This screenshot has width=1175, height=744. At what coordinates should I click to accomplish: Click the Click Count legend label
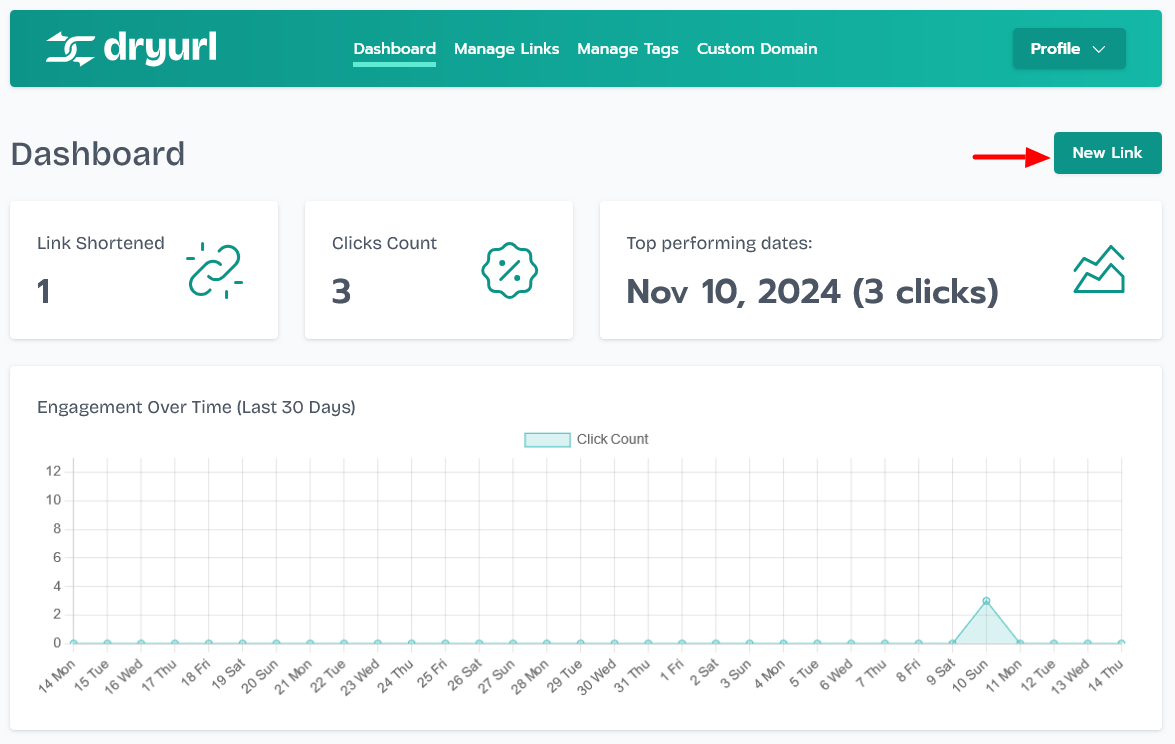tap(612, 440)
